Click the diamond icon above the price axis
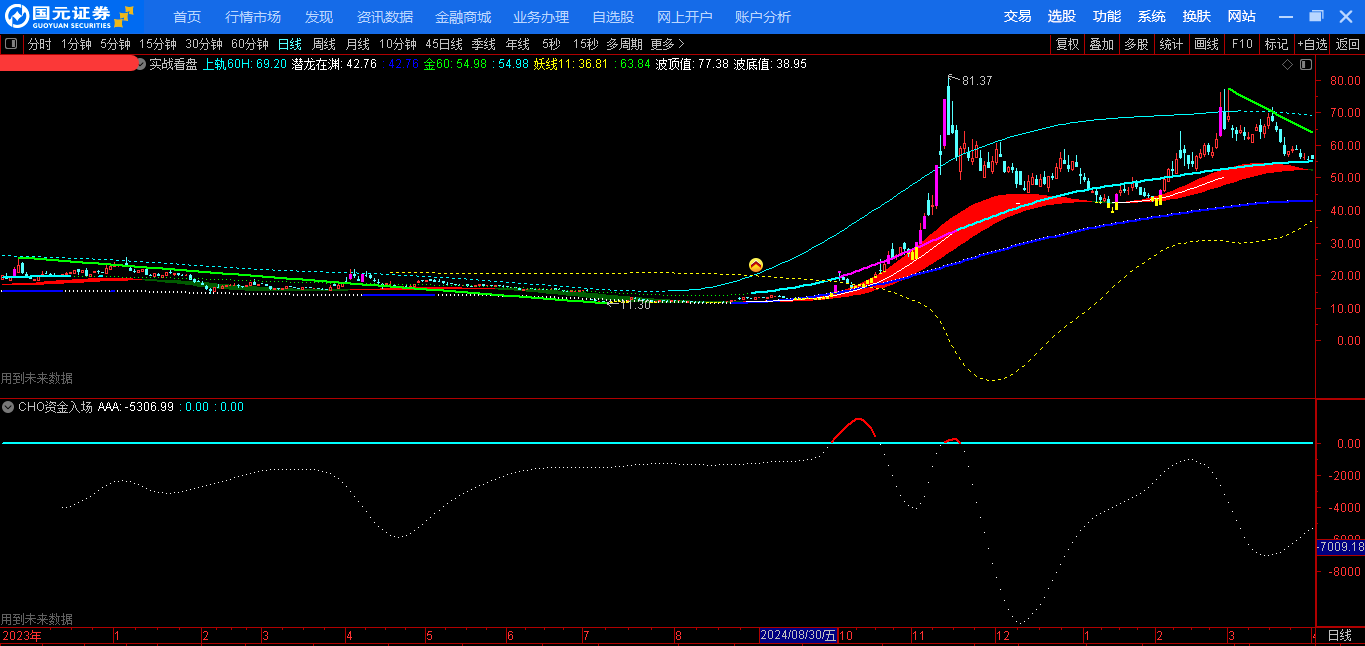This screenshot has height=646, width=1365. 1288,64
